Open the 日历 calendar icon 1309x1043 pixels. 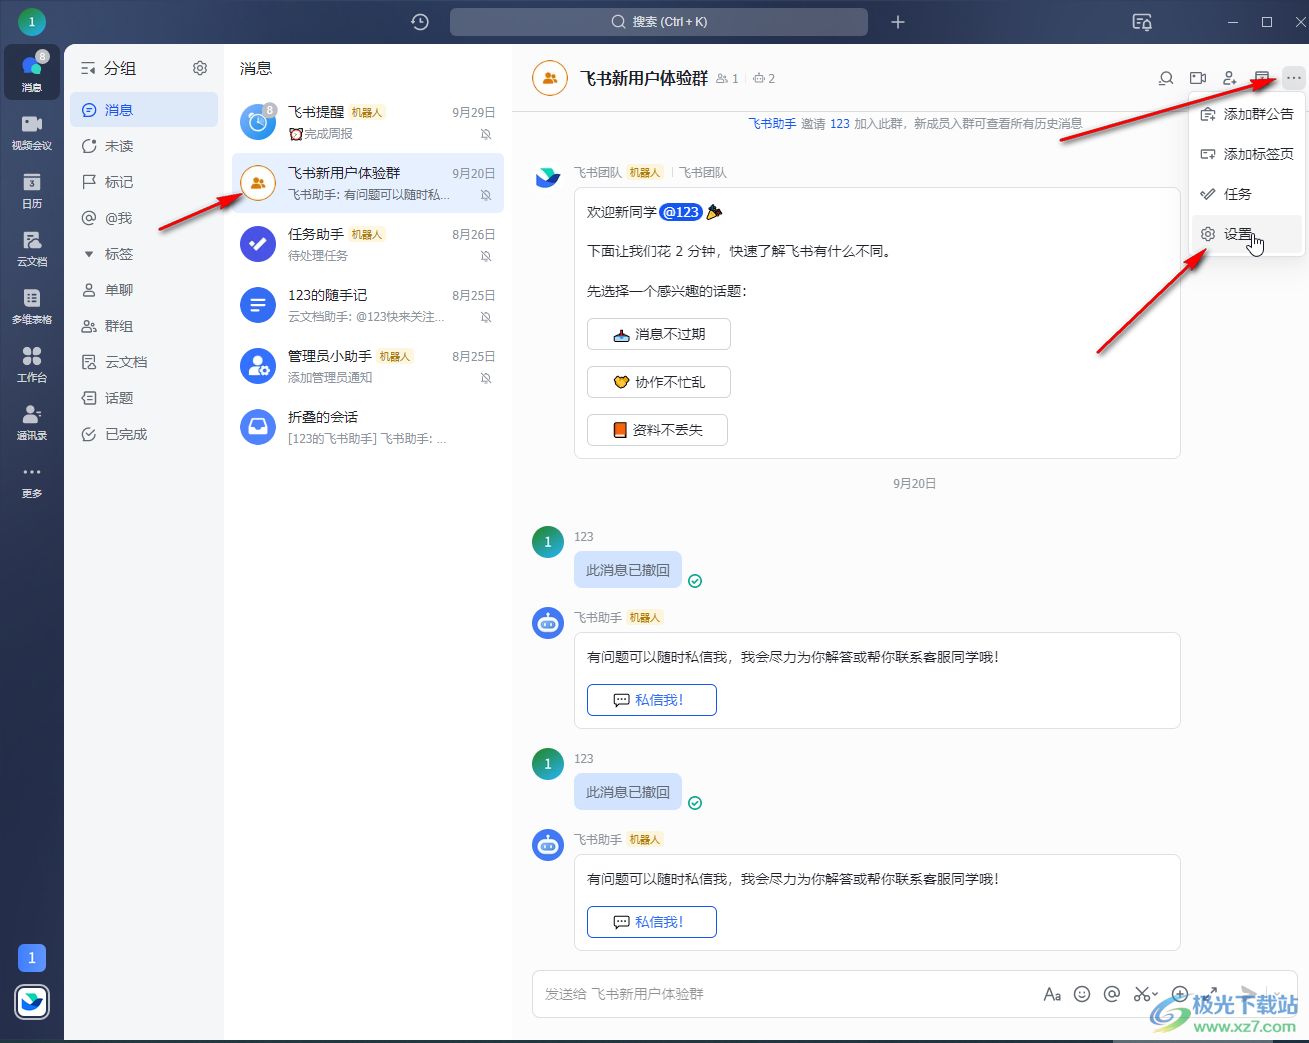32,190
